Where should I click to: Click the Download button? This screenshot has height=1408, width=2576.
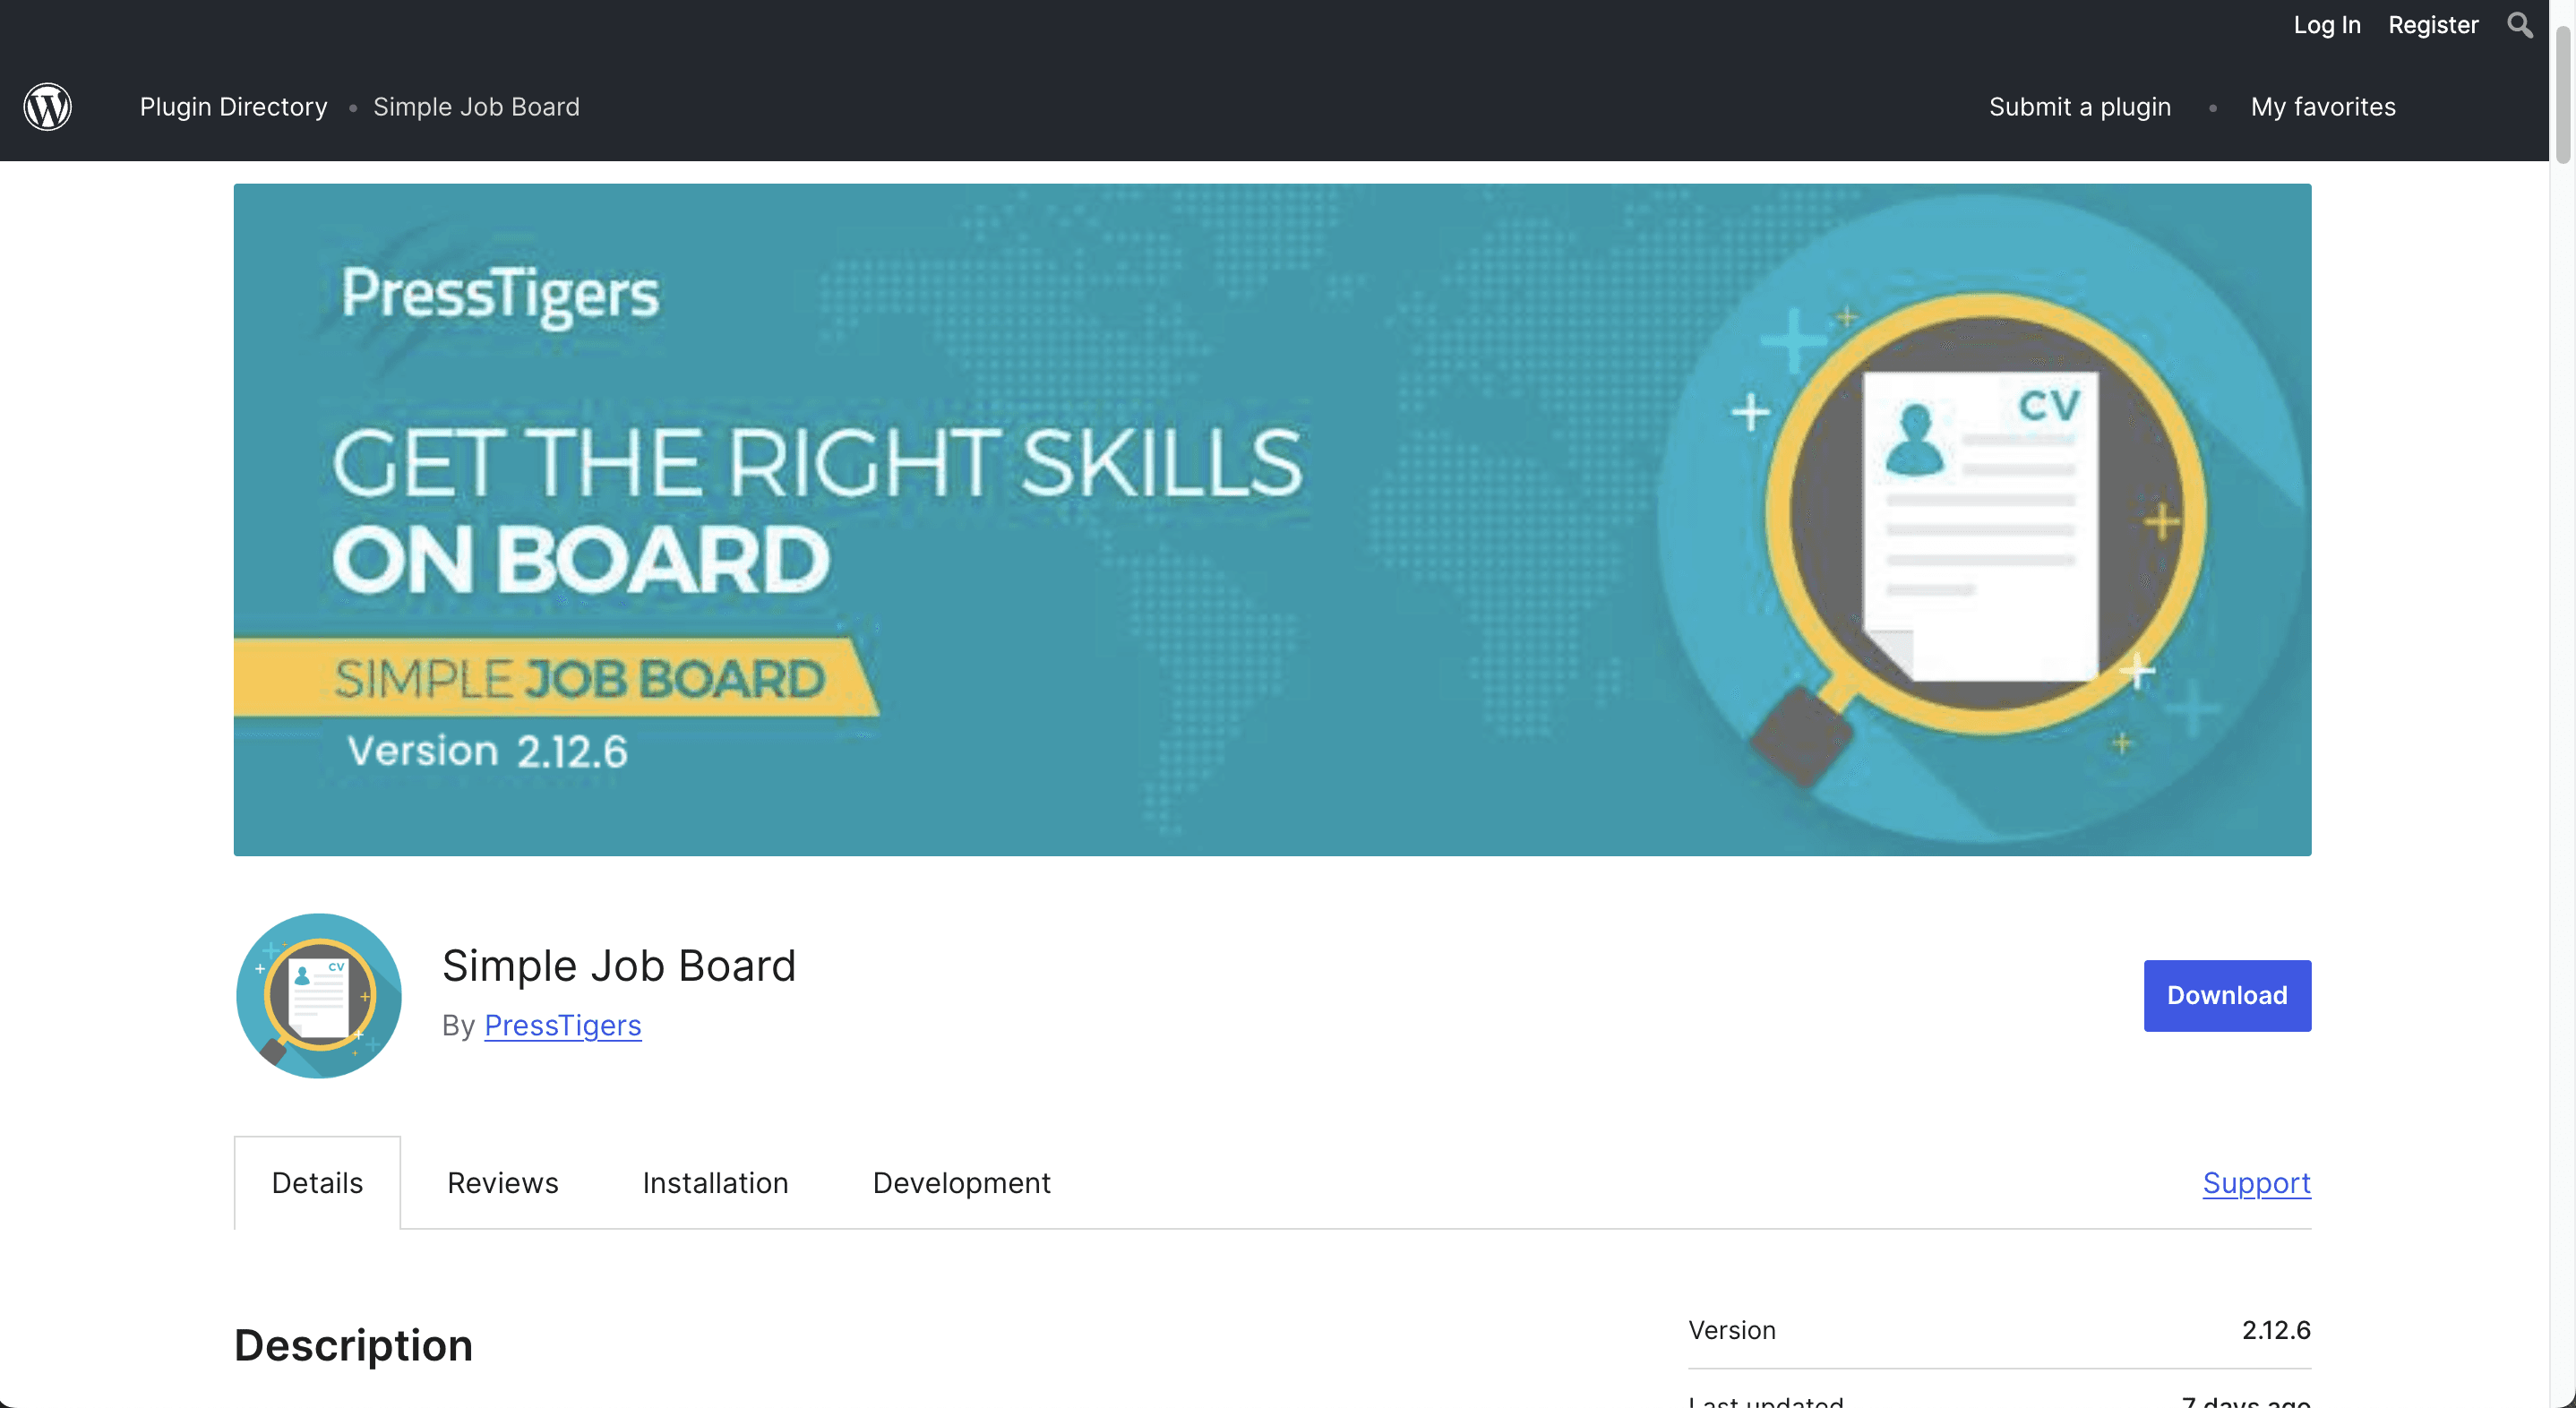[2228, 995]
